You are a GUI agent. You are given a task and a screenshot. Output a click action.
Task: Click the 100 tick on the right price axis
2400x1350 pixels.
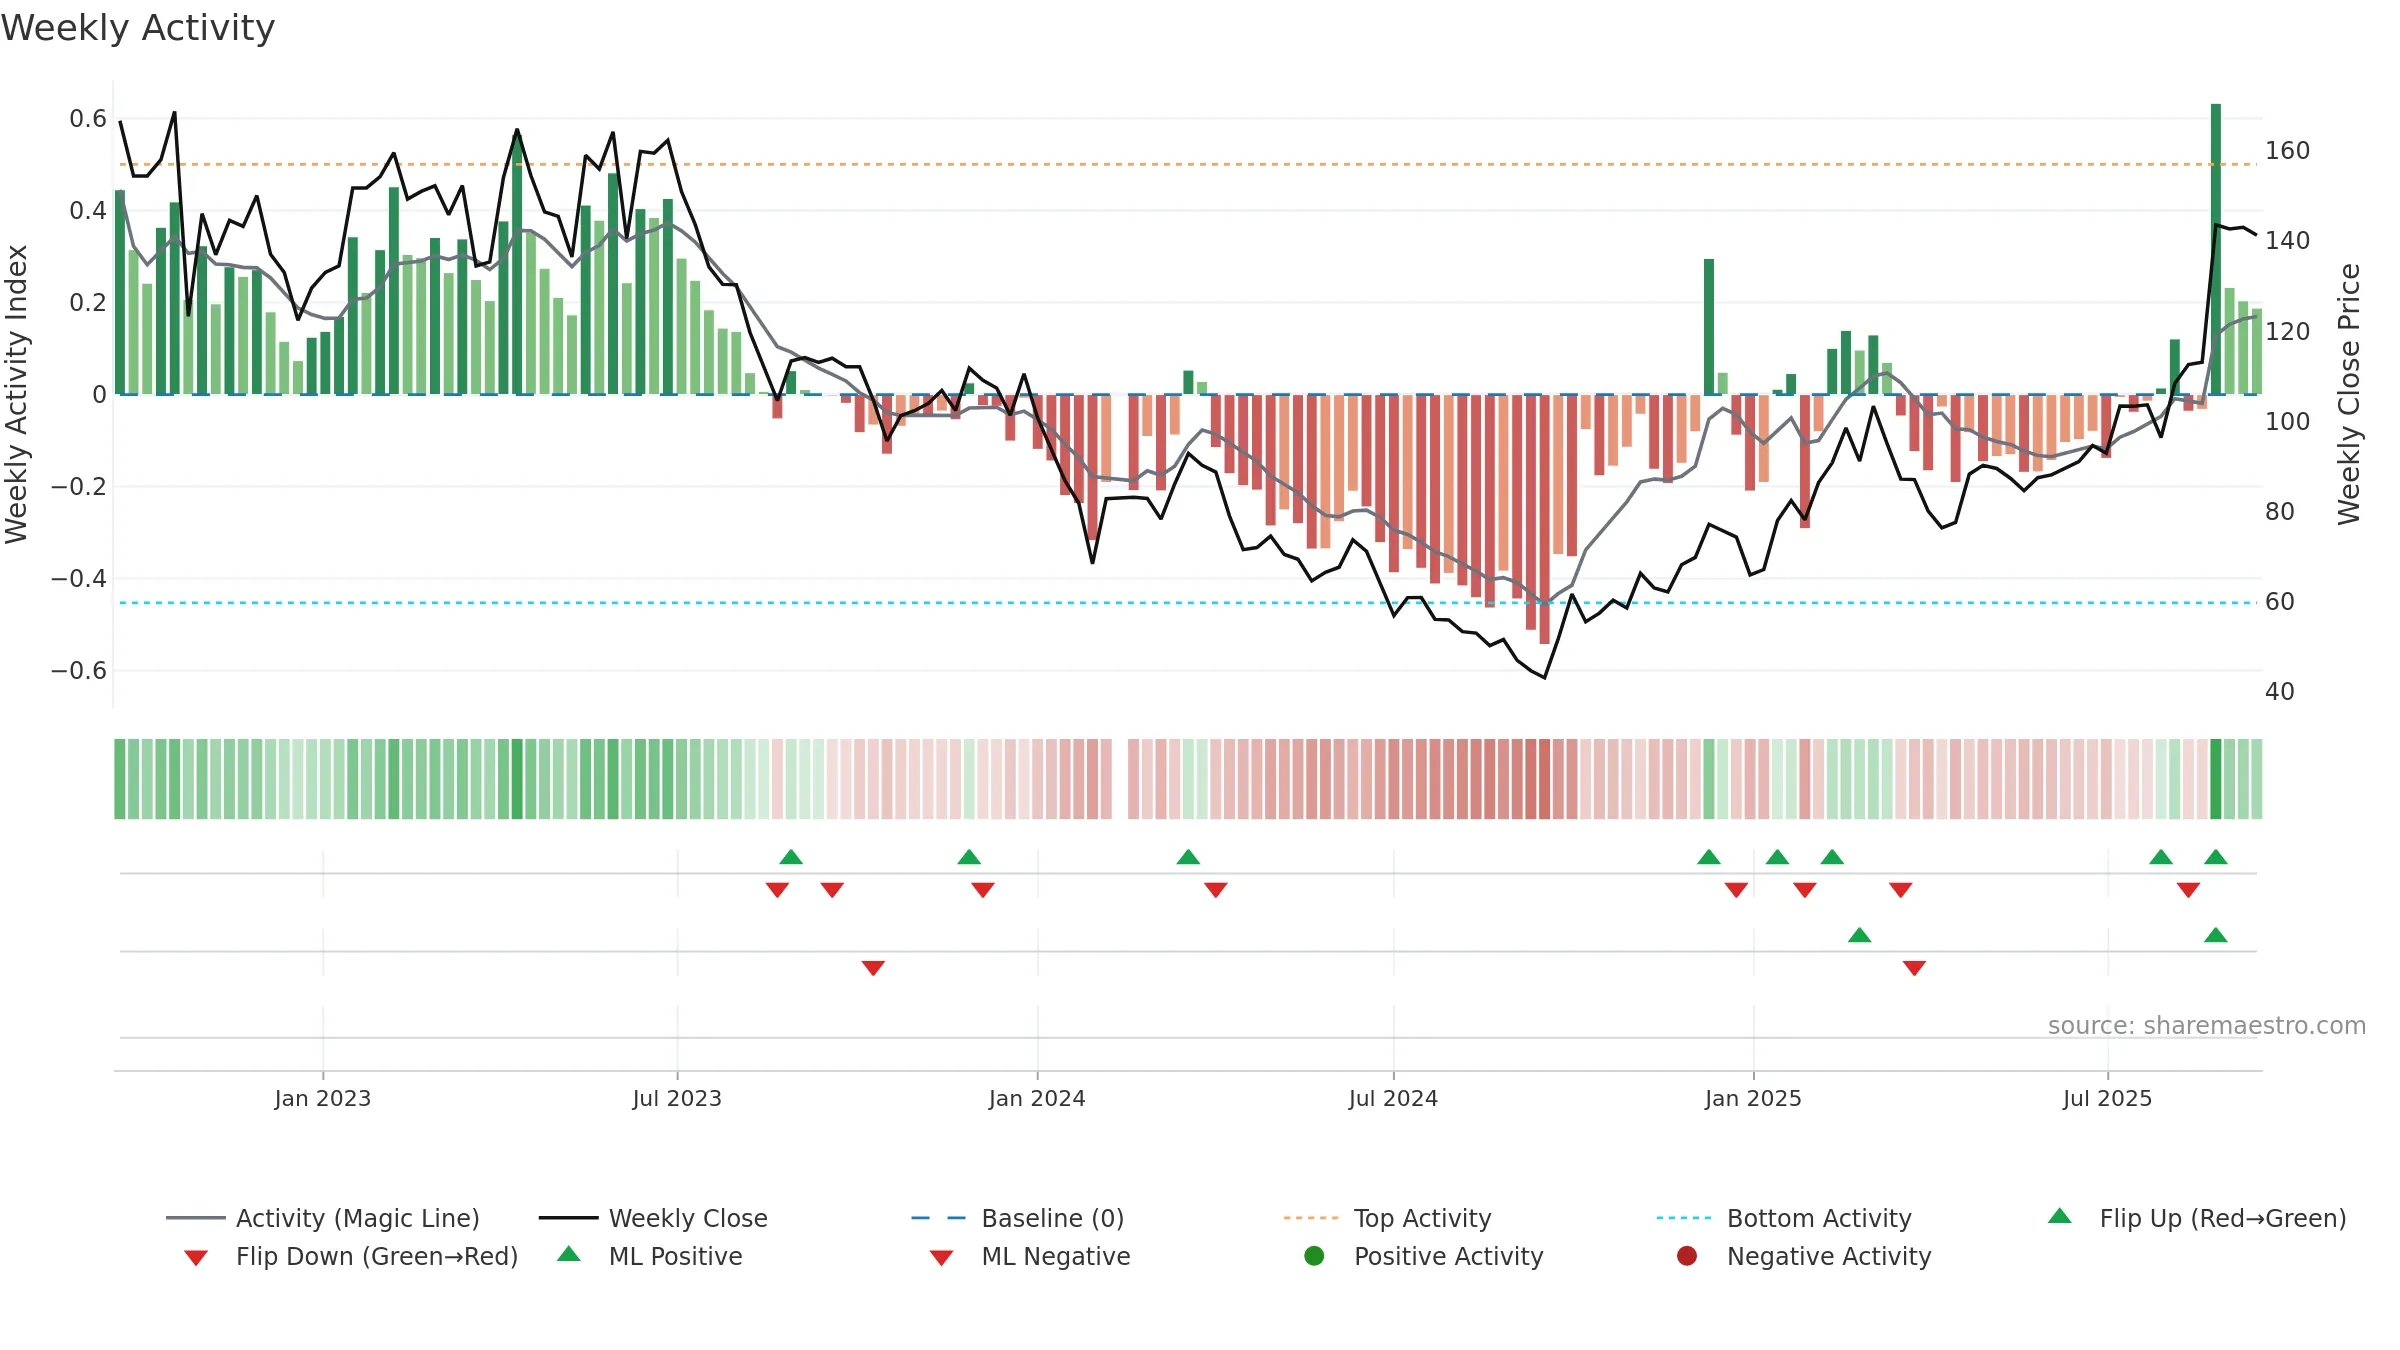pos(2288,421)
